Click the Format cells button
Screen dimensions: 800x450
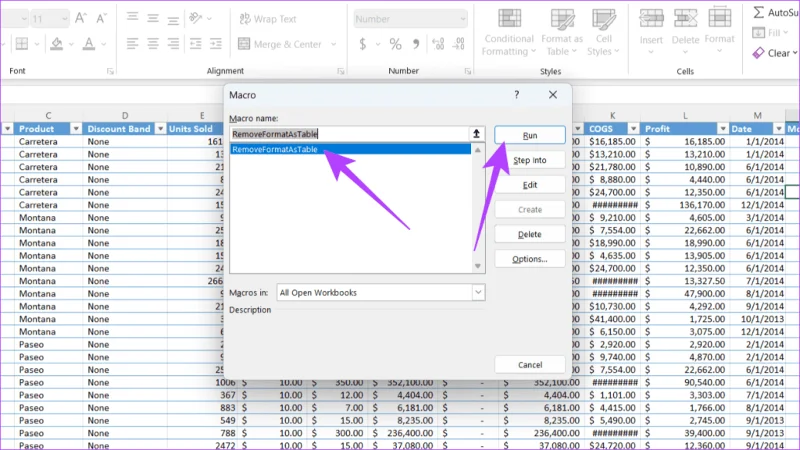(x=719, y=32)
